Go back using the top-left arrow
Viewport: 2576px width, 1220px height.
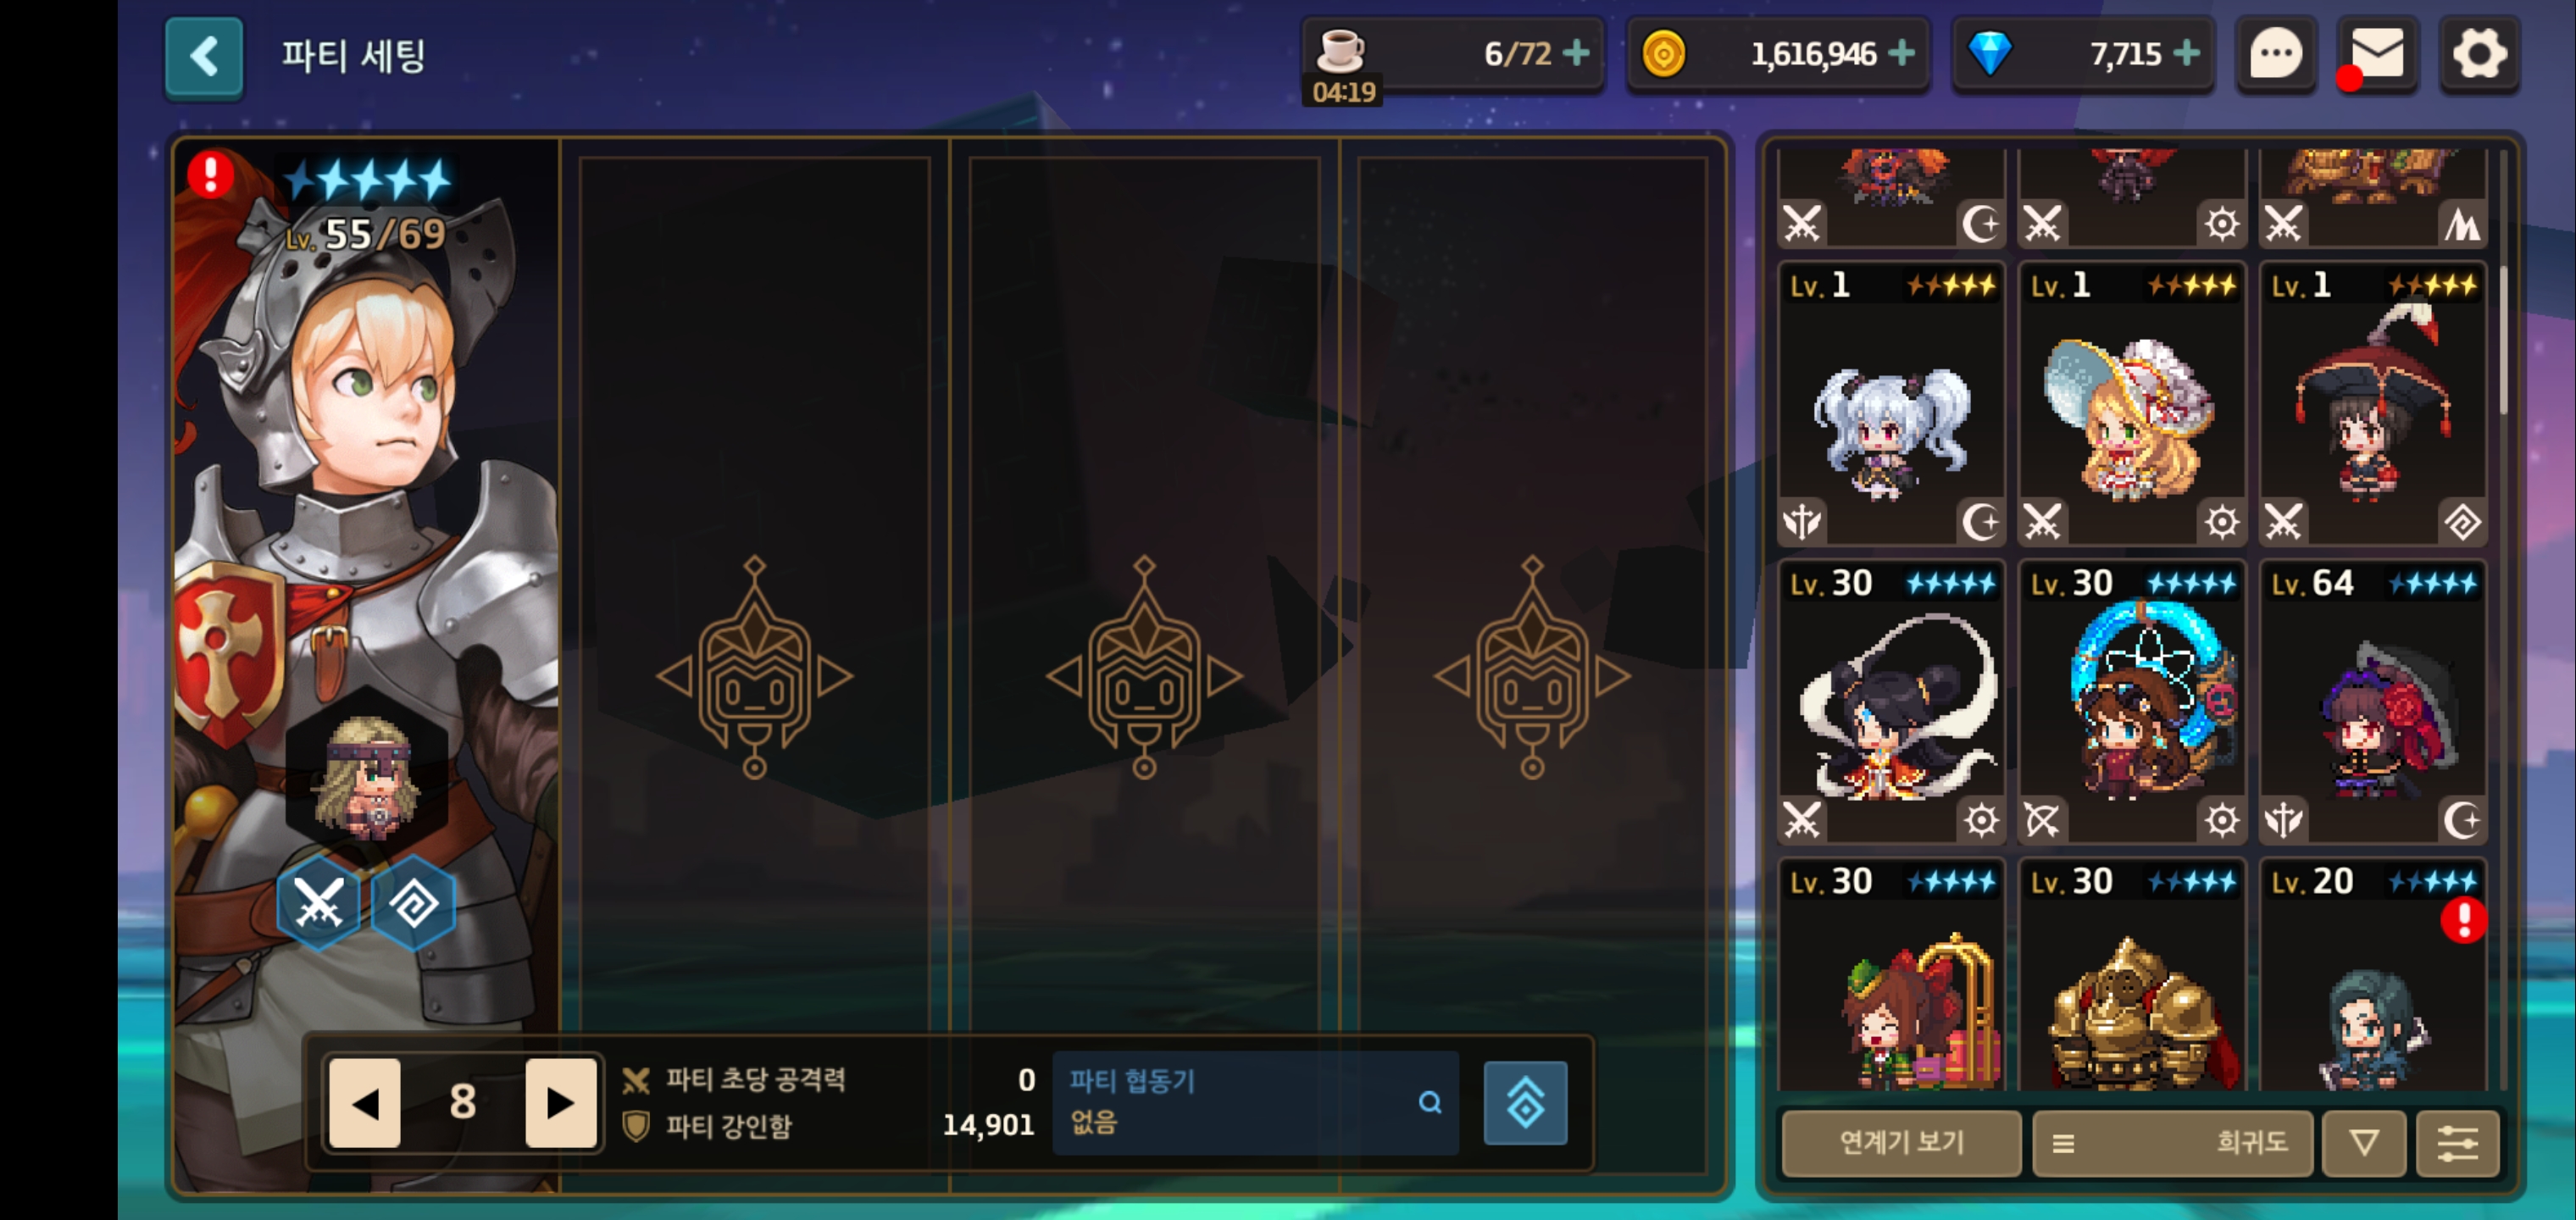[204, 57]
